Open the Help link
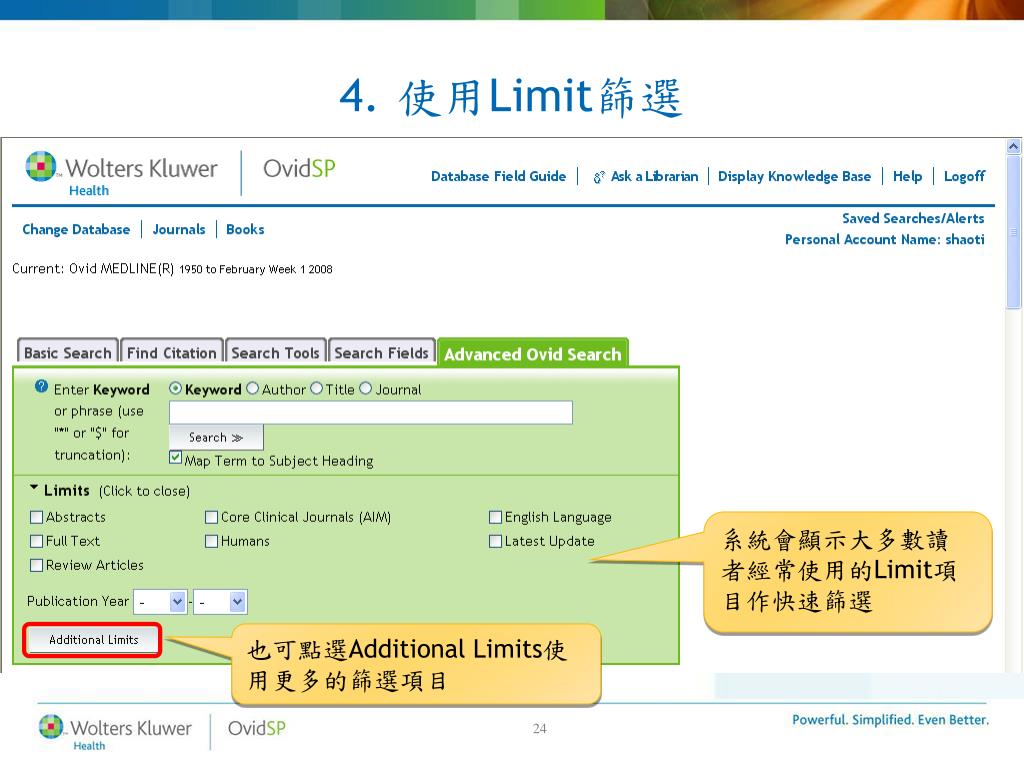The height and width of the screenshot is (768, 1024). point(907,176)
